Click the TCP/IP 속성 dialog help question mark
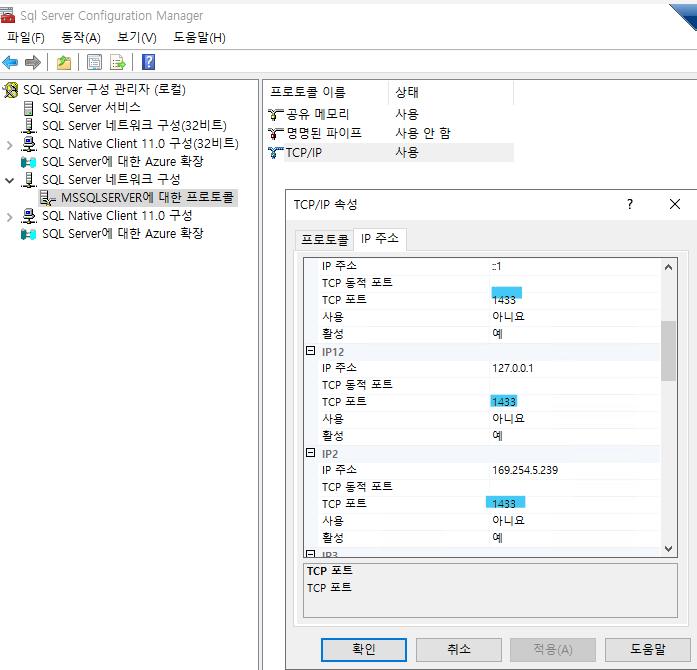697x670 pixels. coord(630,204)
